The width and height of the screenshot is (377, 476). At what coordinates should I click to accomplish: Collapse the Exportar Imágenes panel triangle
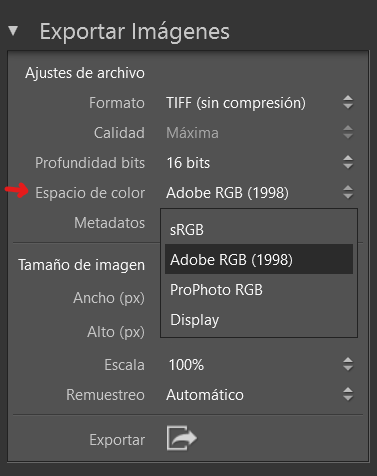coord(13,31)
